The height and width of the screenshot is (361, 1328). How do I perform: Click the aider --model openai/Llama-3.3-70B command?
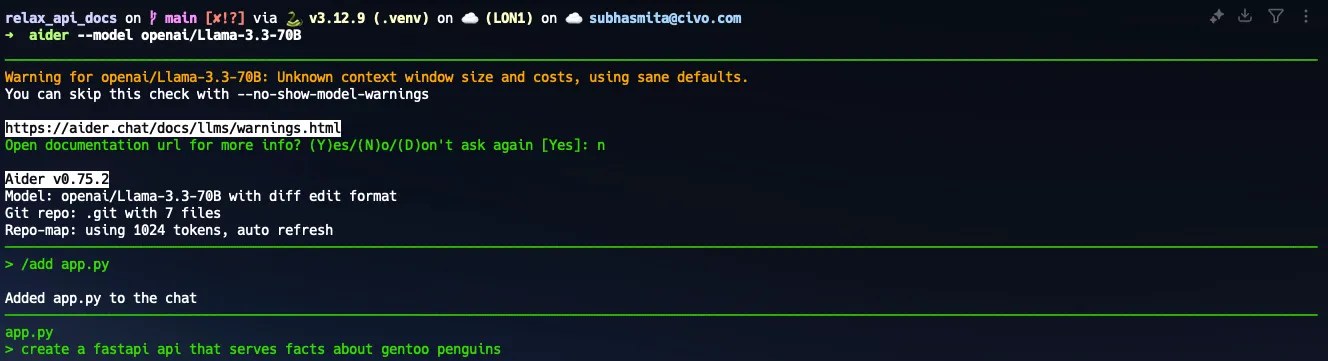[166, 35]
